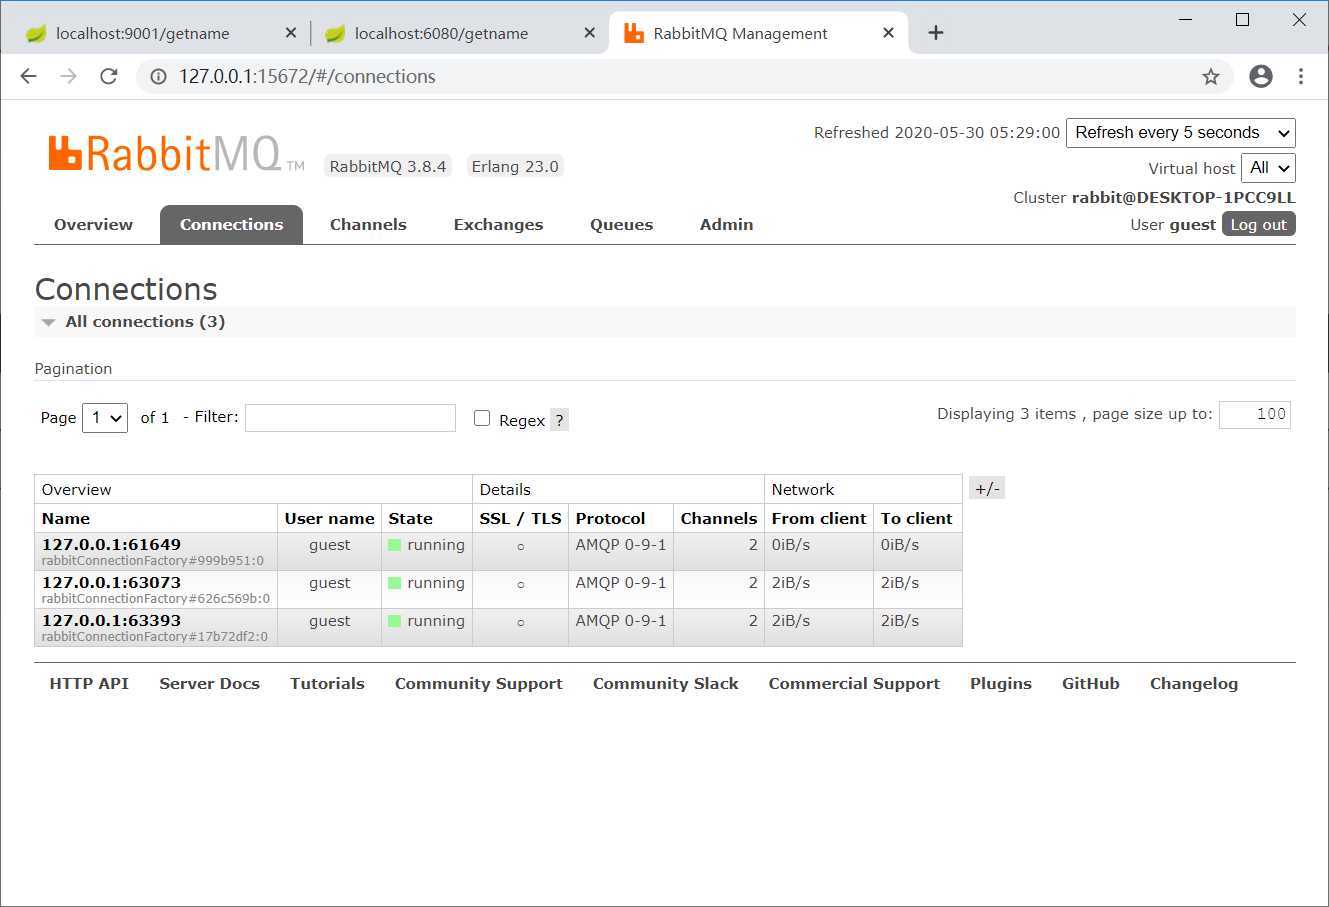This screenshot has width=1329, height=907.
Task: Click rabbitConnectionFactory#17b72df2:0 text
Action: [x=155, y=637]
